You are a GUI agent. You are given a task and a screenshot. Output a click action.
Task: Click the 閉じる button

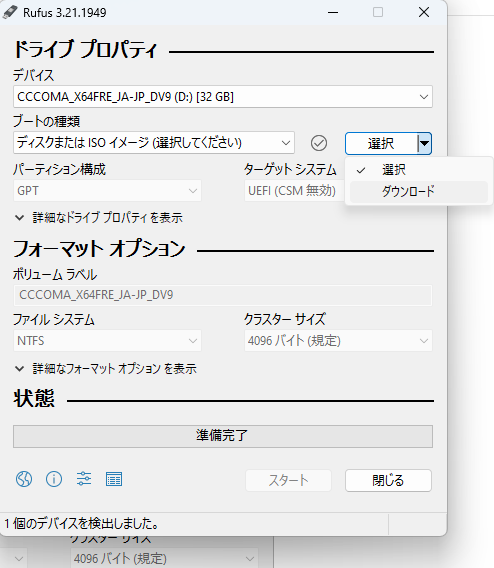click(388, 480)
